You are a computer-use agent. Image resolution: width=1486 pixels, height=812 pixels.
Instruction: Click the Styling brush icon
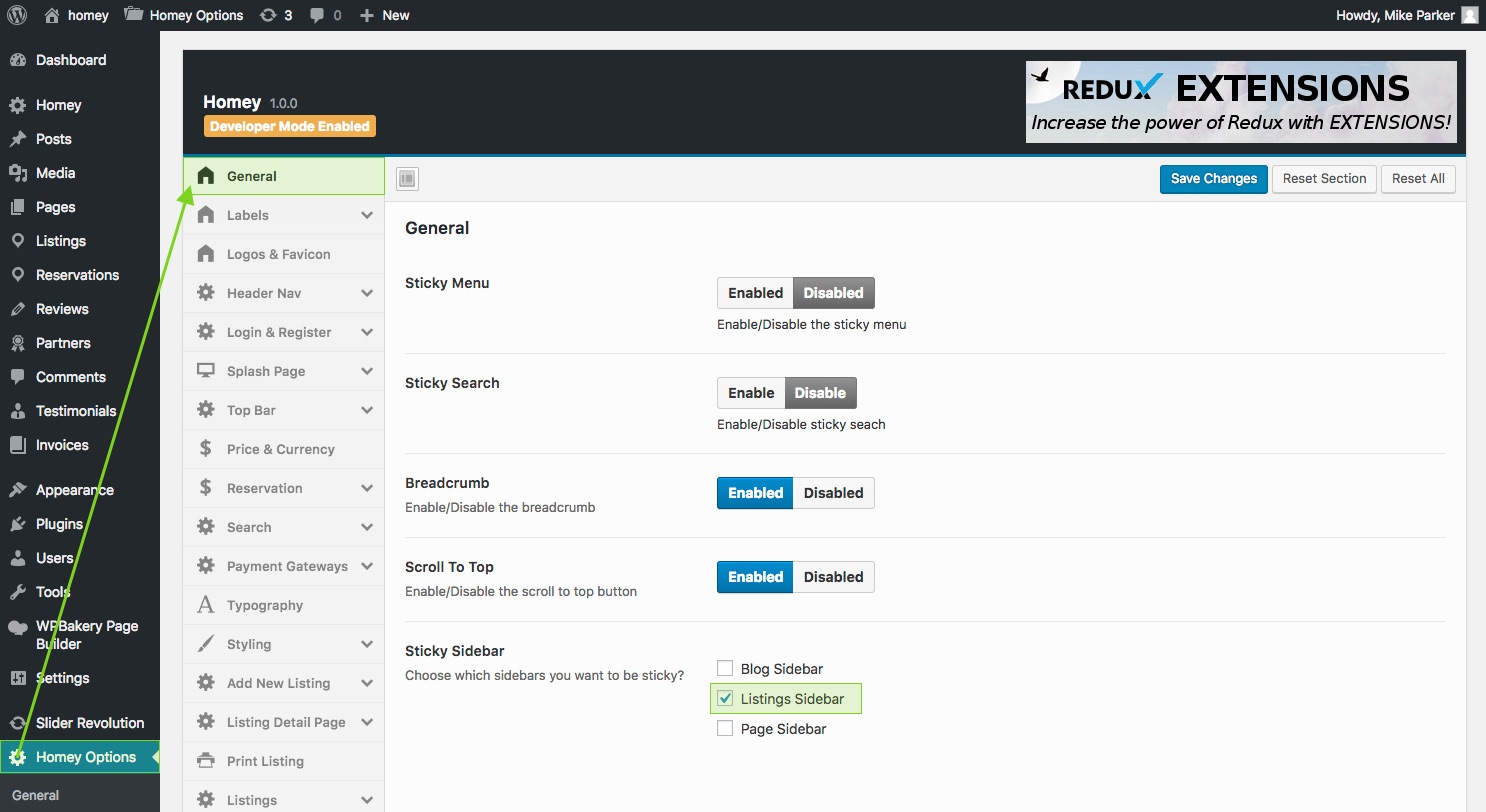[x=206, y=644]
